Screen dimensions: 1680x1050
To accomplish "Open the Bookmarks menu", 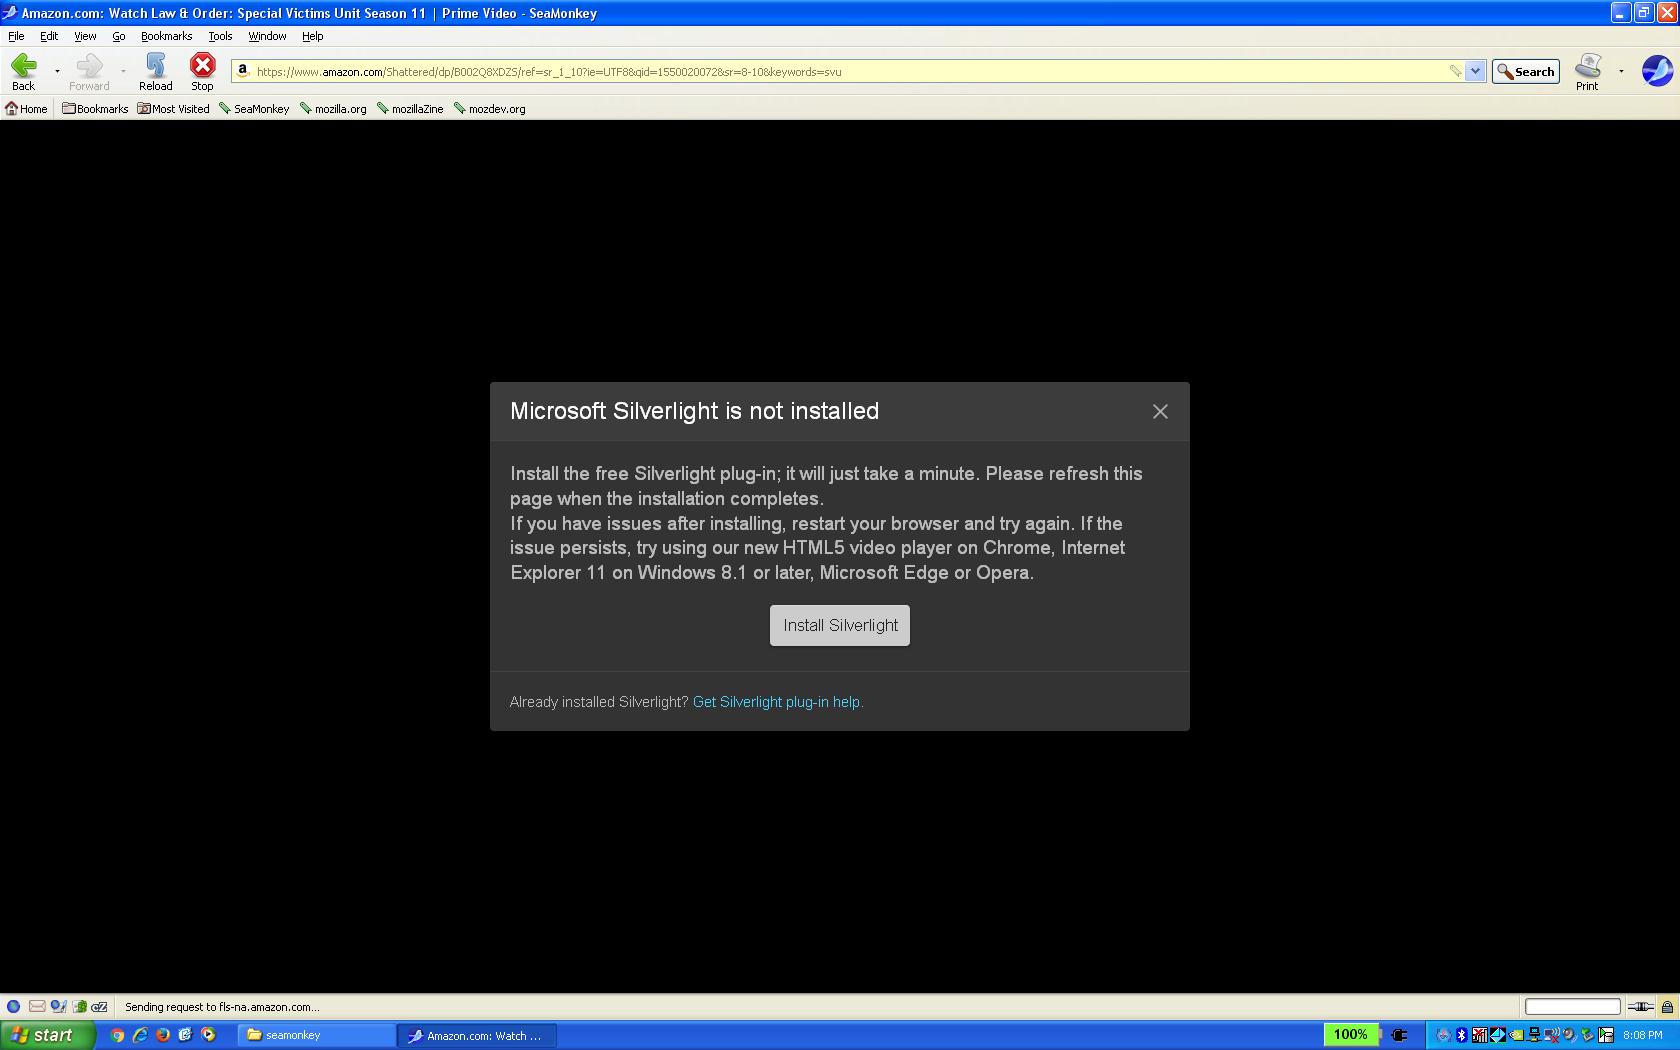I will coord(166,36).
